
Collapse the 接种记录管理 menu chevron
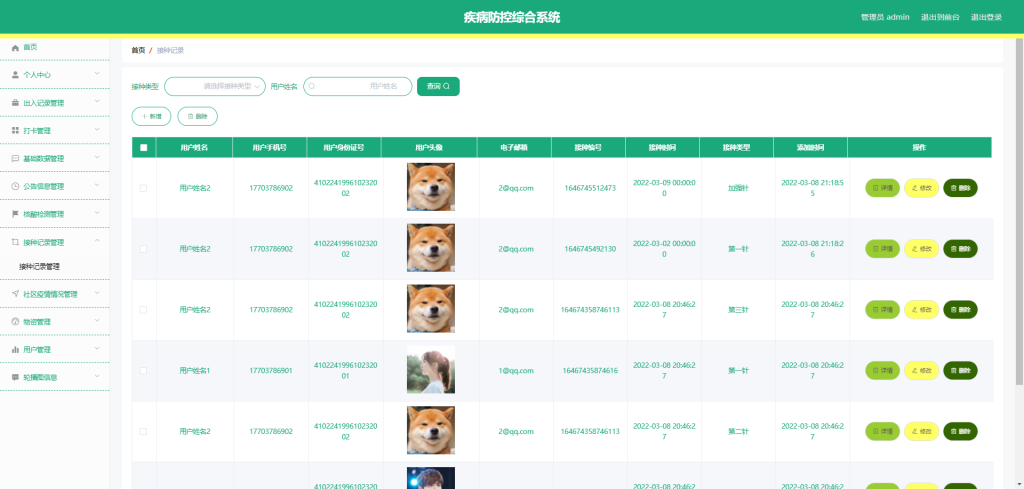(97, 242)
